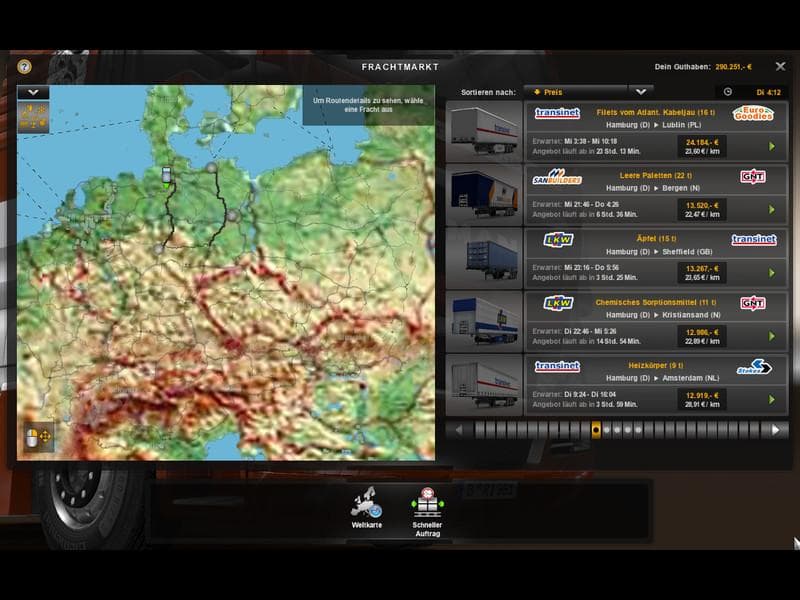
Task: Click LKW logo on Sheffield job
Action: [559, 239]
